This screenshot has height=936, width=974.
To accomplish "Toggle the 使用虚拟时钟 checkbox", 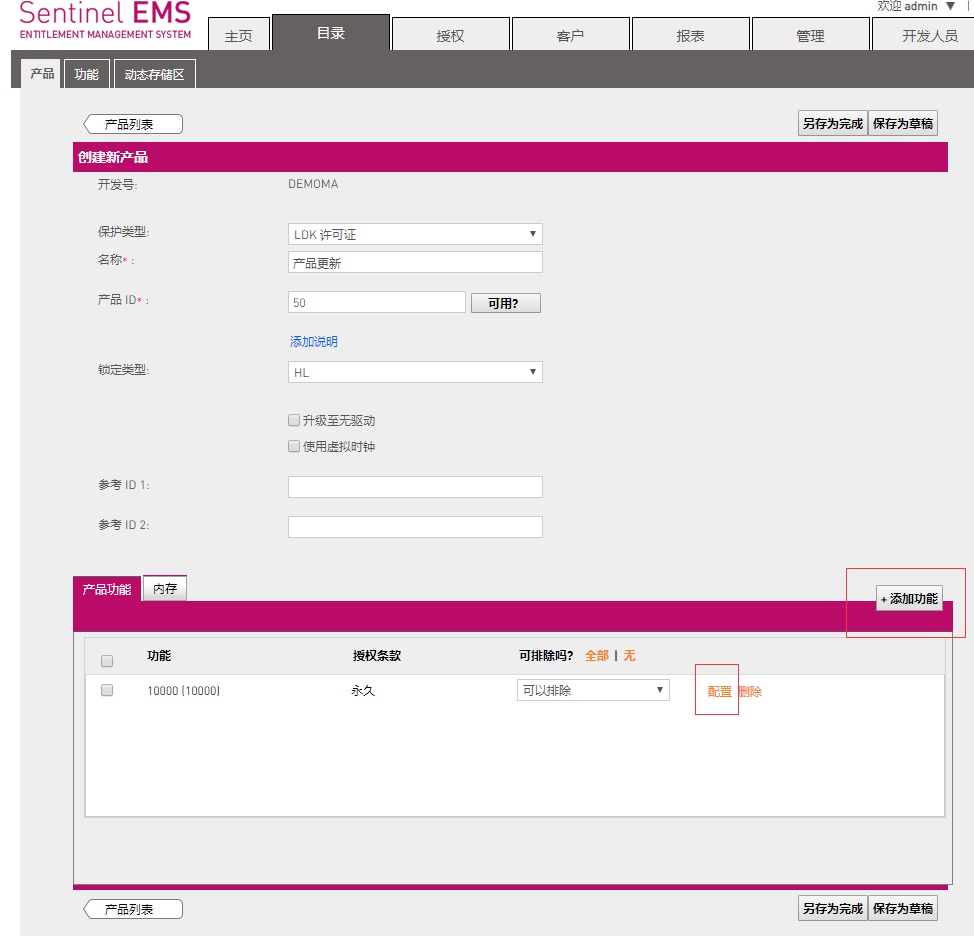I will point(294,447).
